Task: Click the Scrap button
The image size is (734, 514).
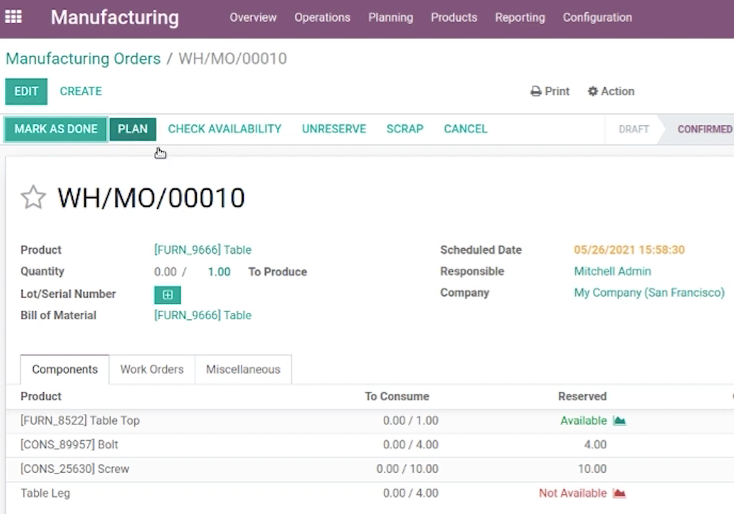Action: tap(405, 129)
